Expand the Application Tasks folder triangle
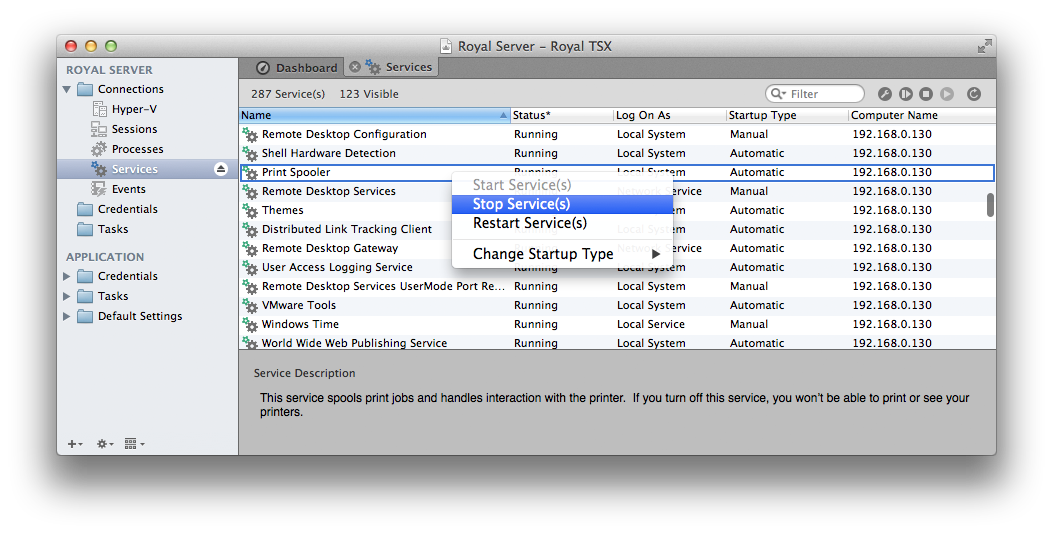1053x534 pixels. [66, 296]
